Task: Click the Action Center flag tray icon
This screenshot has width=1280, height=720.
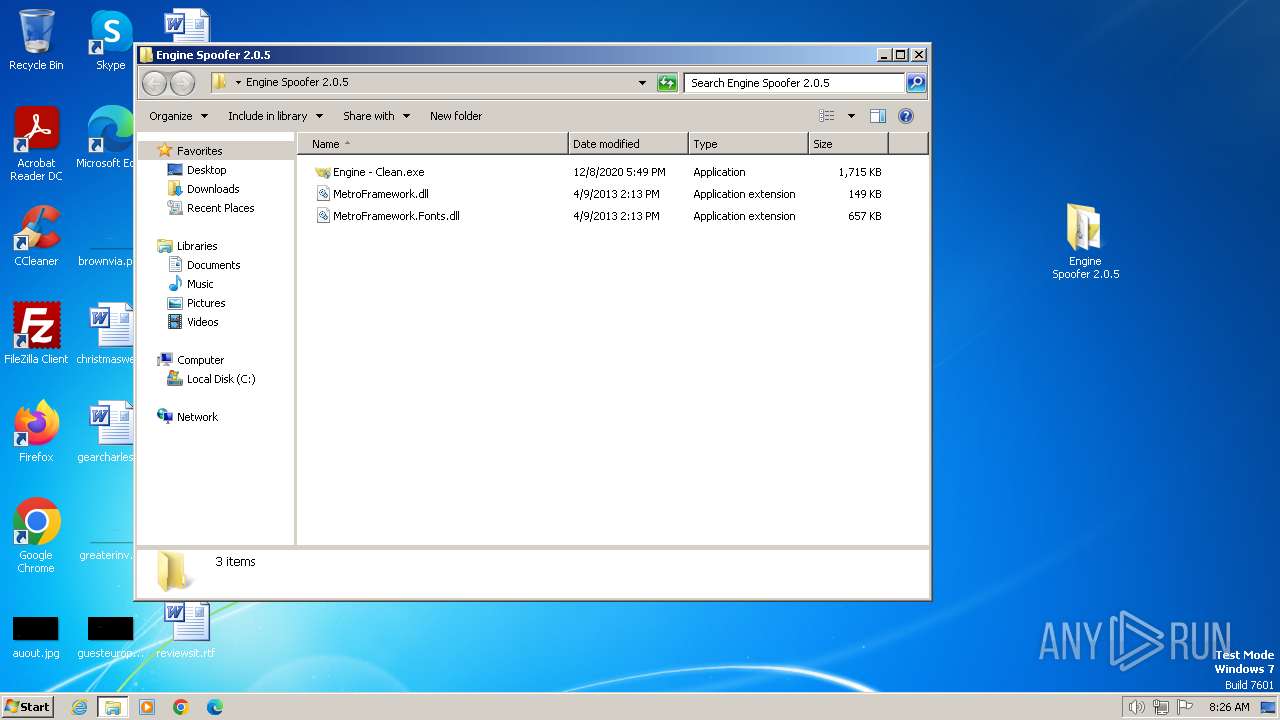Action: pos(1185,707)
